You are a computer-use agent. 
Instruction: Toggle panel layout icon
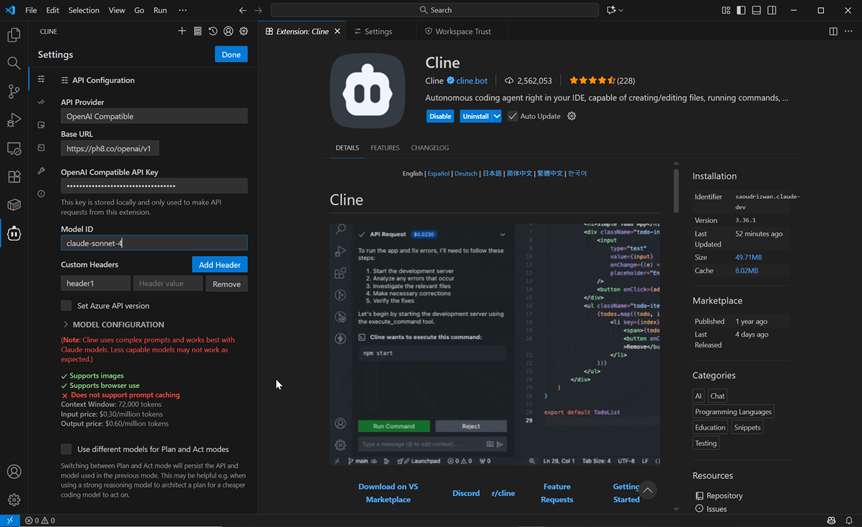pos(756,10)
